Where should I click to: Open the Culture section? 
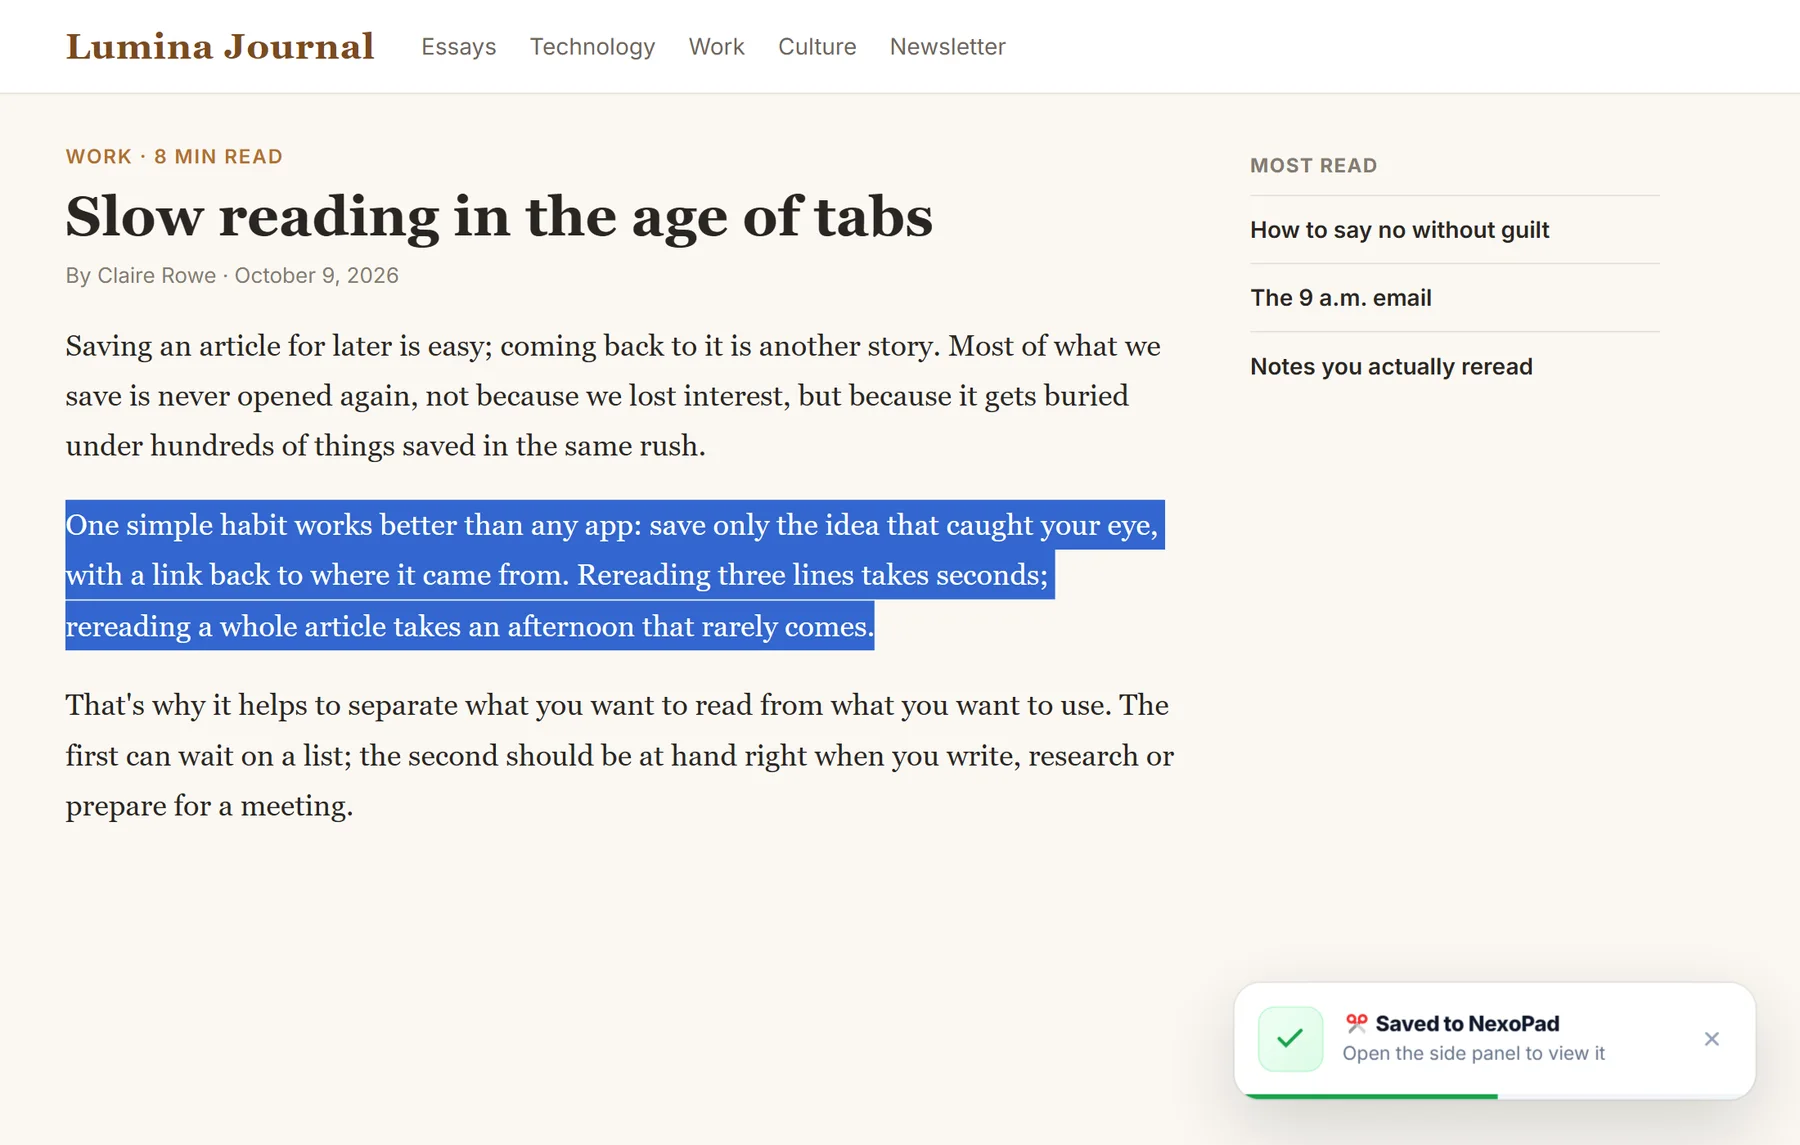tap(817, 47)
